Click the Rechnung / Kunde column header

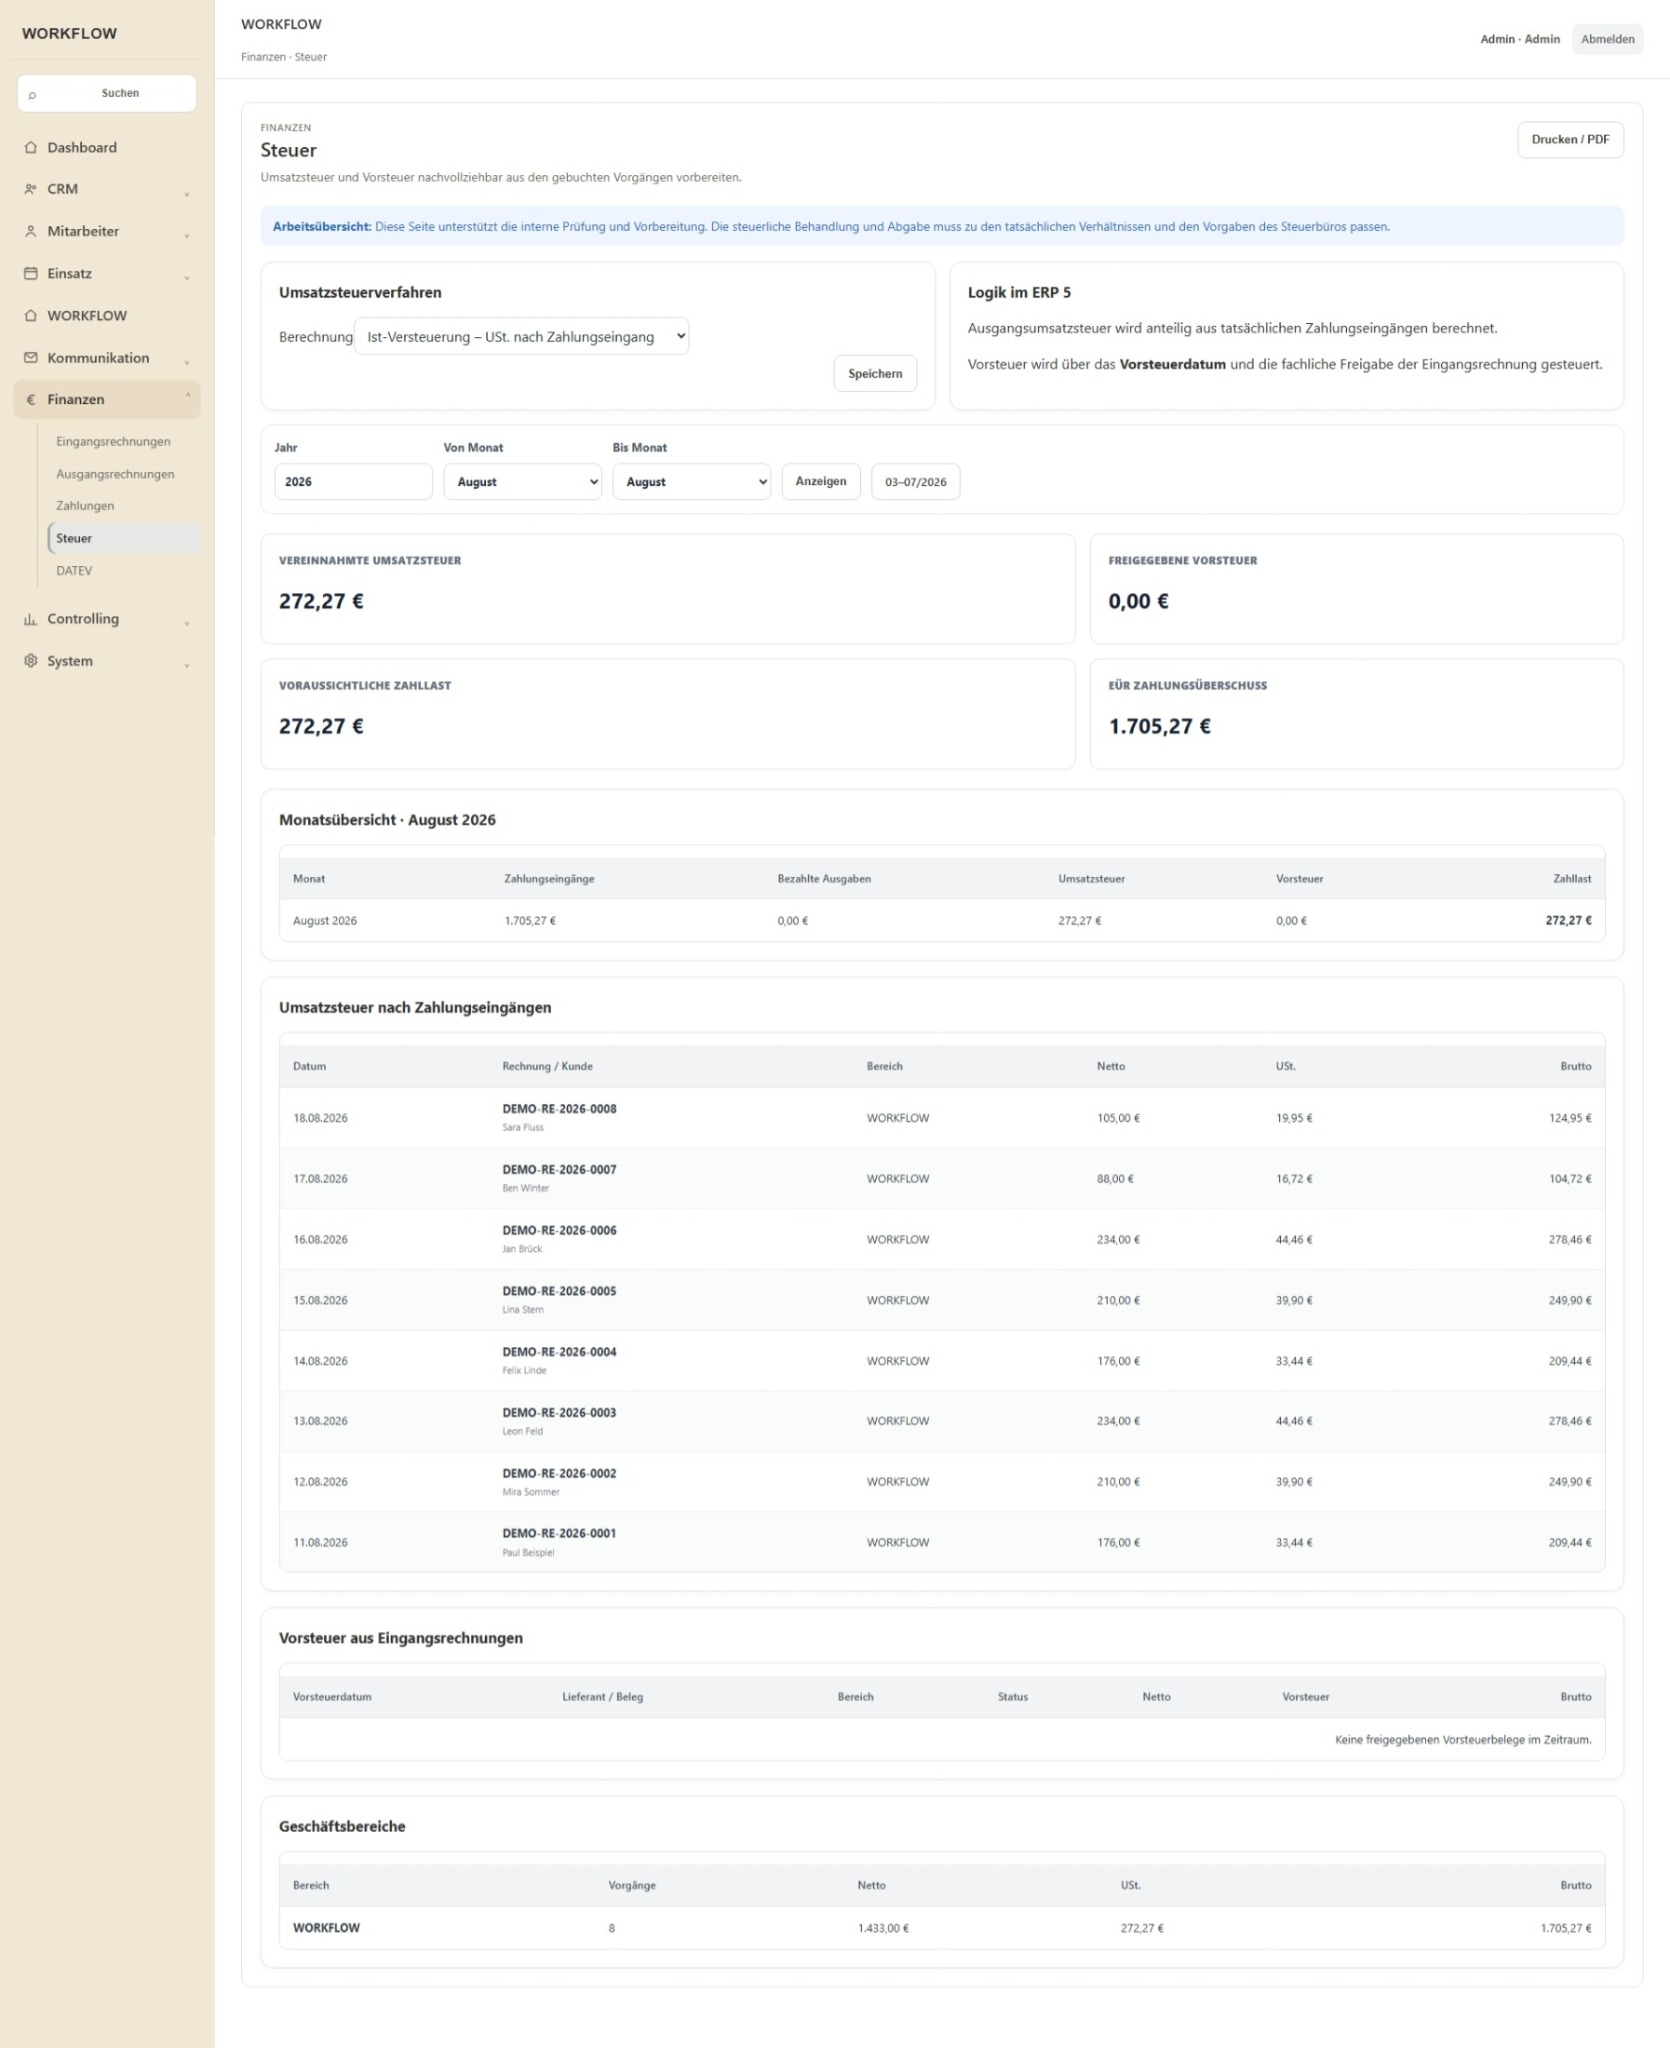(x=547, y=1067)
